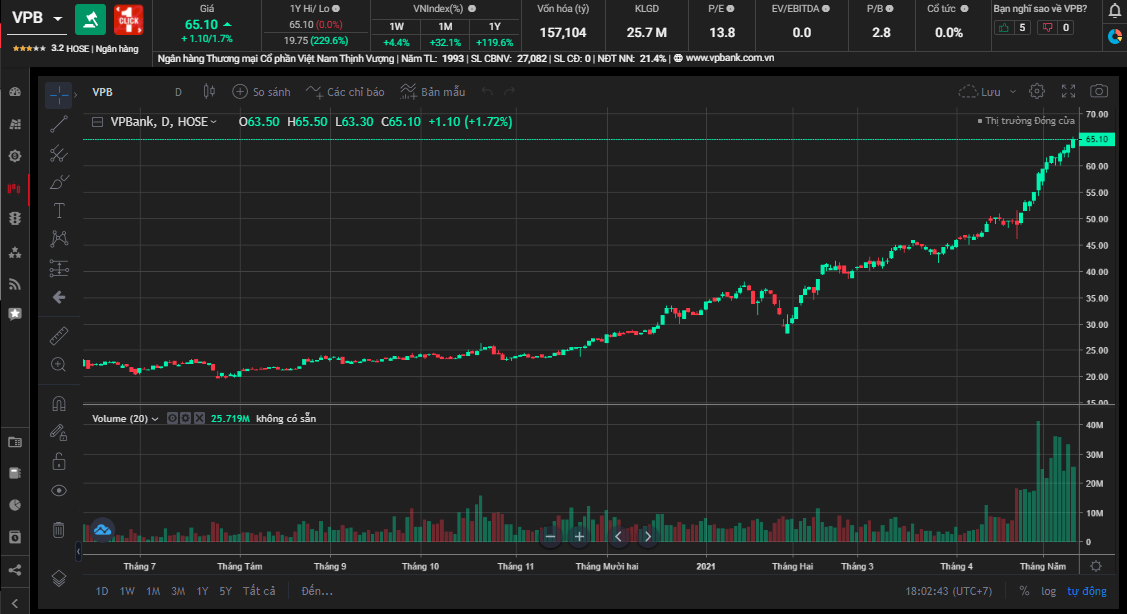Remove all drawings with trash icon

click(59, 529)
